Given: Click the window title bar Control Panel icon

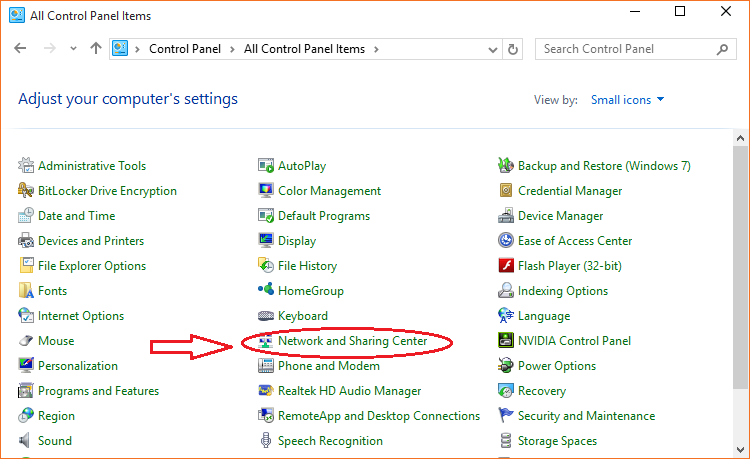Looking at the screenshot, I should [x=17, y=15].
